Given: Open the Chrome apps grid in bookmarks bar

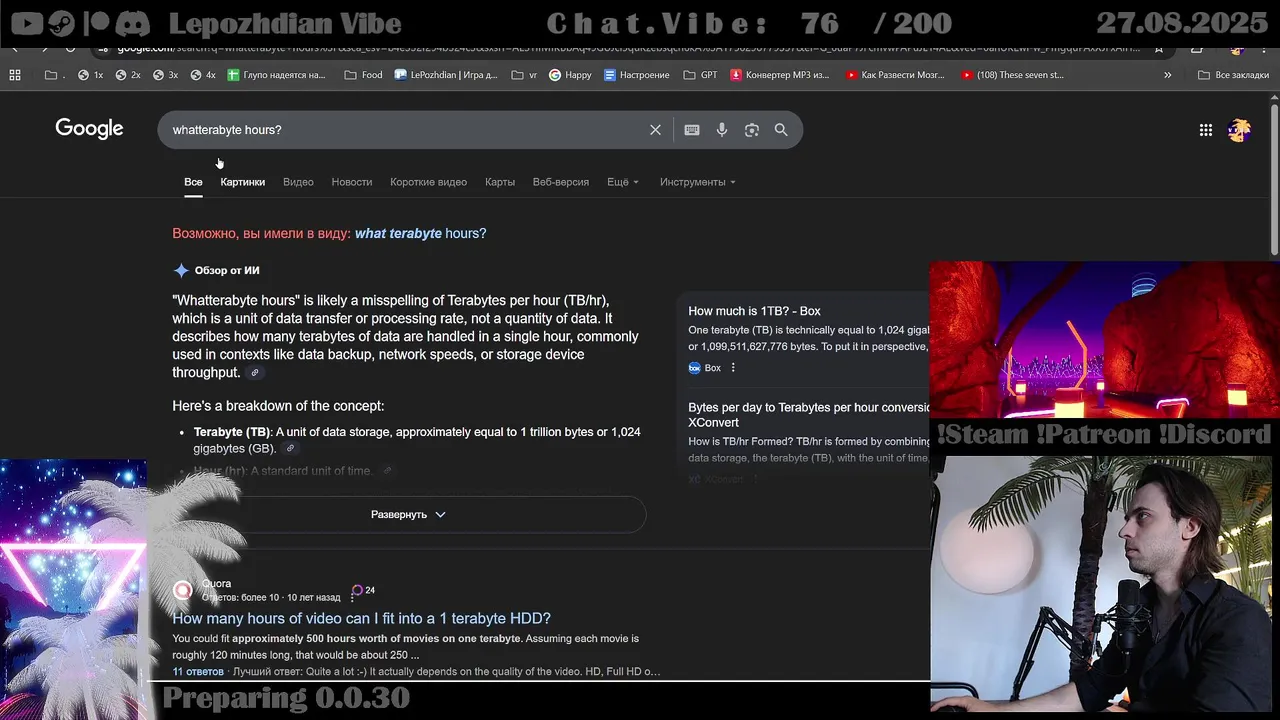Looking at the screenshot, I should click(15, 75).
